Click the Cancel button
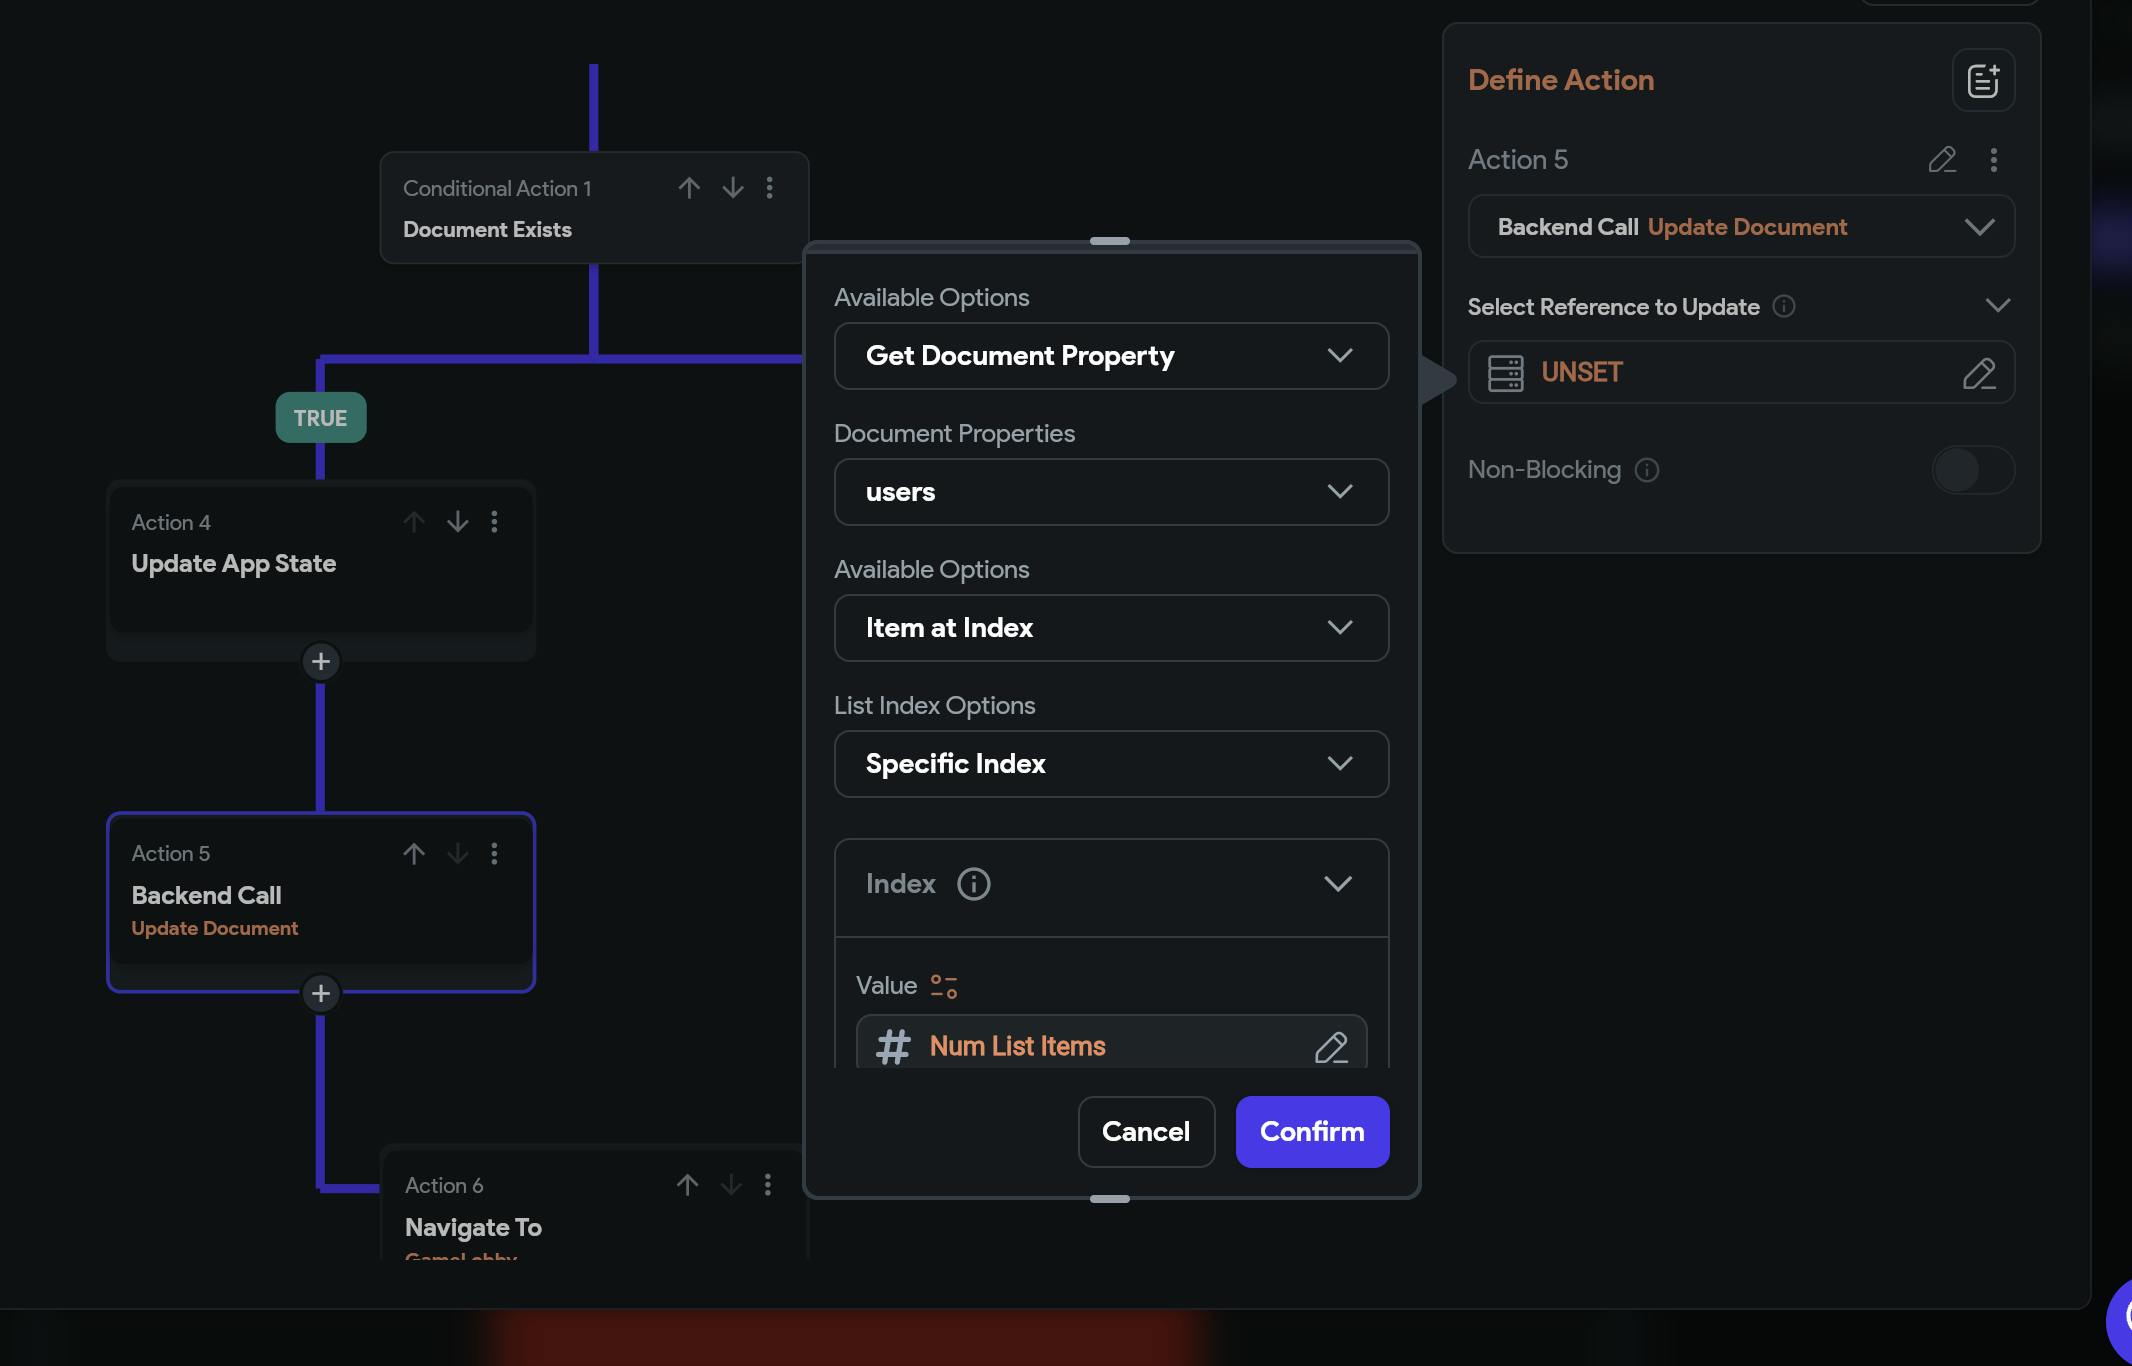Screen dimensions: 2132x1366 tap(1146, 1132)
